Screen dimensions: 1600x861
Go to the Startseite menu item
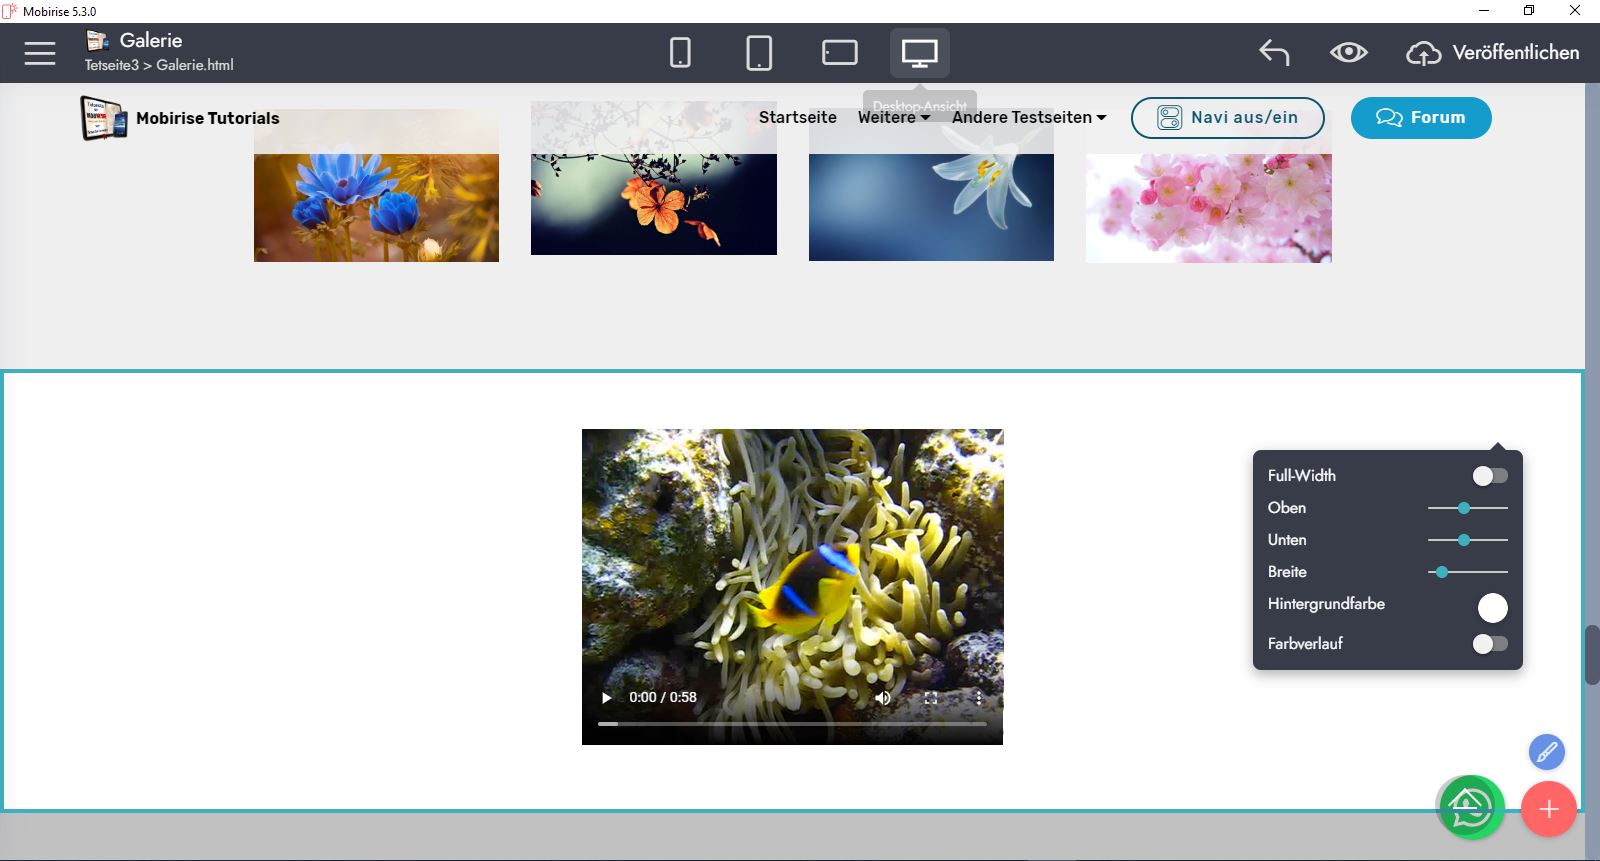(x=797, y=118)
